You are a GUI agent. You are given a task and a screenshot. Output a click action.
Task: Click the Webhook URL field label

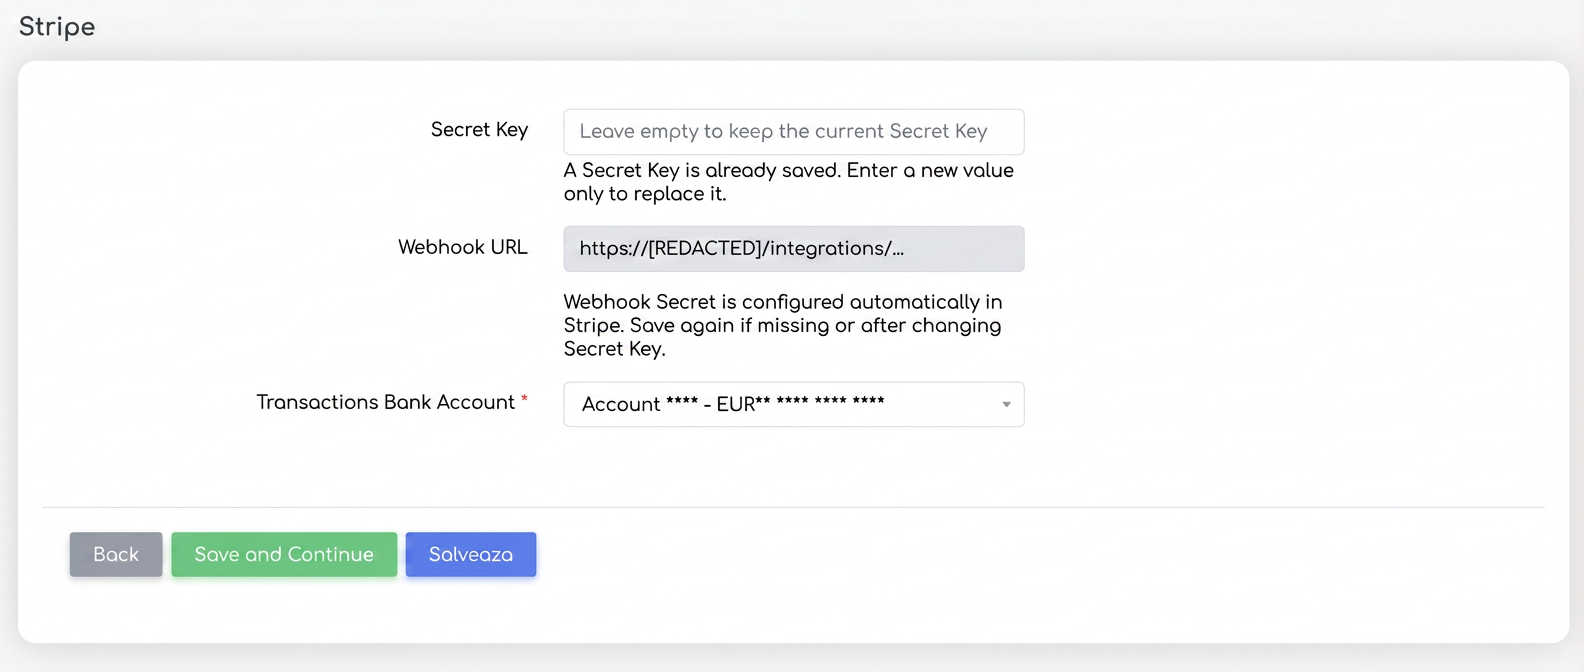click(463, 247)
